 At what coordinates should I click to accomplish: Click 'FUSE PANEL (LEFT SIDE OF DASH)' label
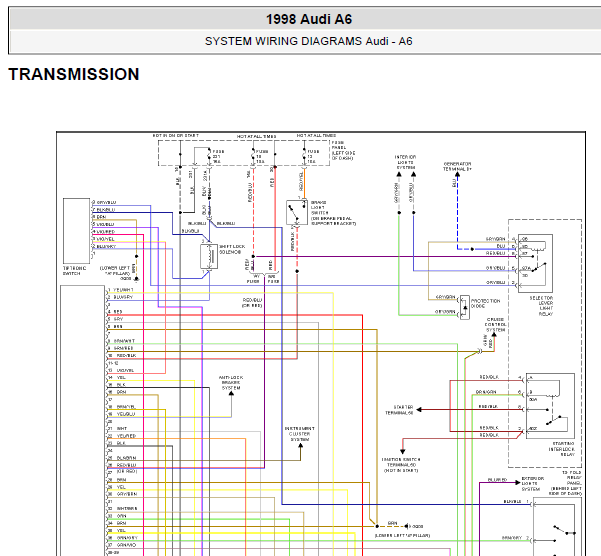click(343, 150)
